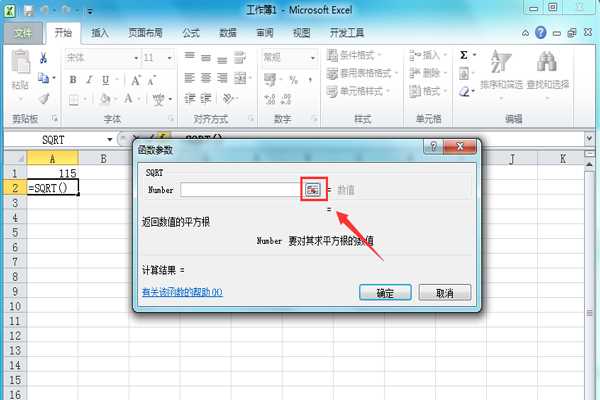Open the font size dropdown
This screenshot has width=600, height=400.
point(170,58)
